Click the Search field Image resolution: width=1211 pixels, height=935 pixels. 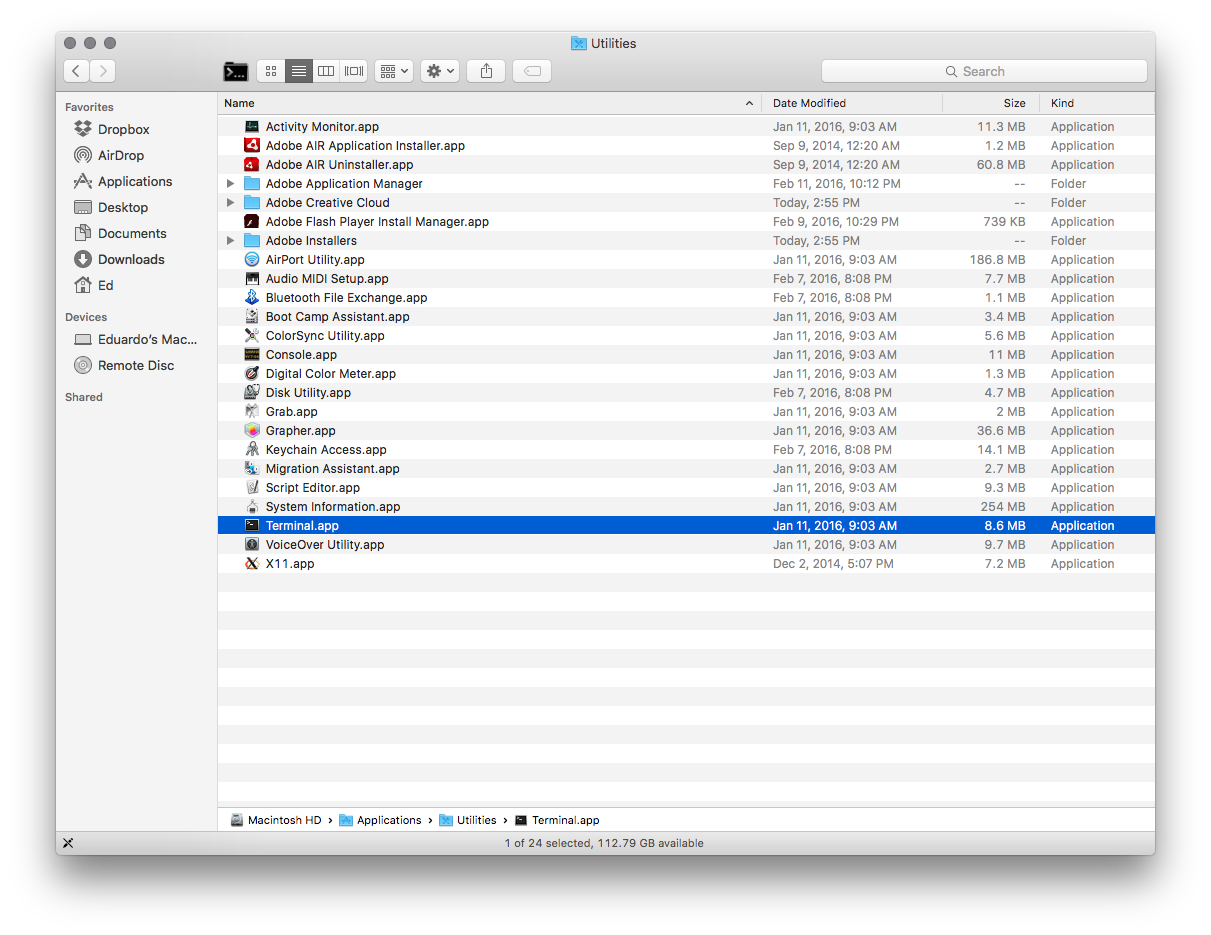click(984, 71)
